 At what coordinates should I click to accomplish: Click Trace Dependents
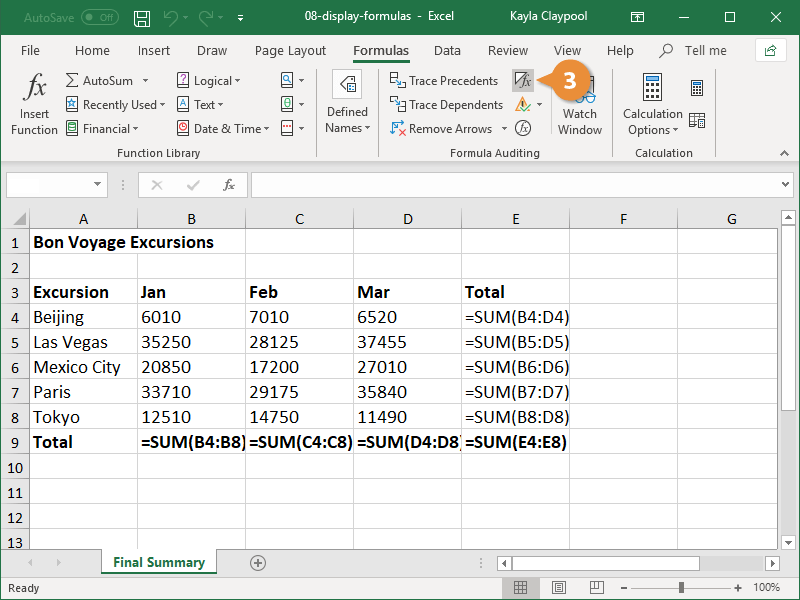point(446,105)
